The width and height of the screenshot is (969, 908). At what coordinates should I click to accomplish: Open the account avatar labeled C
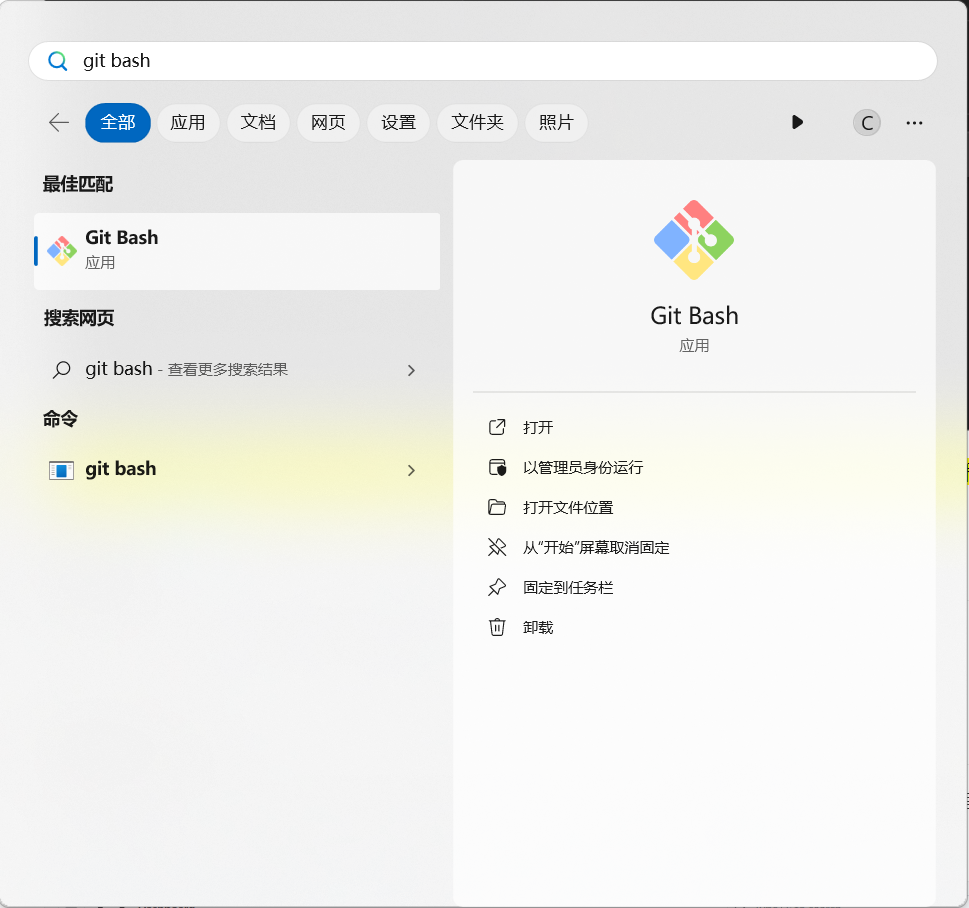(x=866, y=122)
